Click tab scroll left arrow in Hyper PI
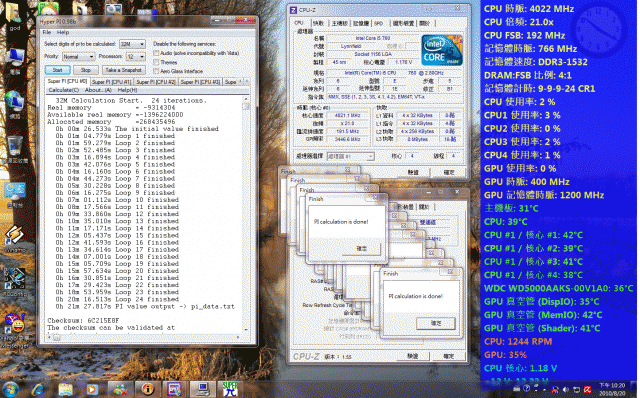Viewport: 640px width, 398px height. click(x=240, y=82)
